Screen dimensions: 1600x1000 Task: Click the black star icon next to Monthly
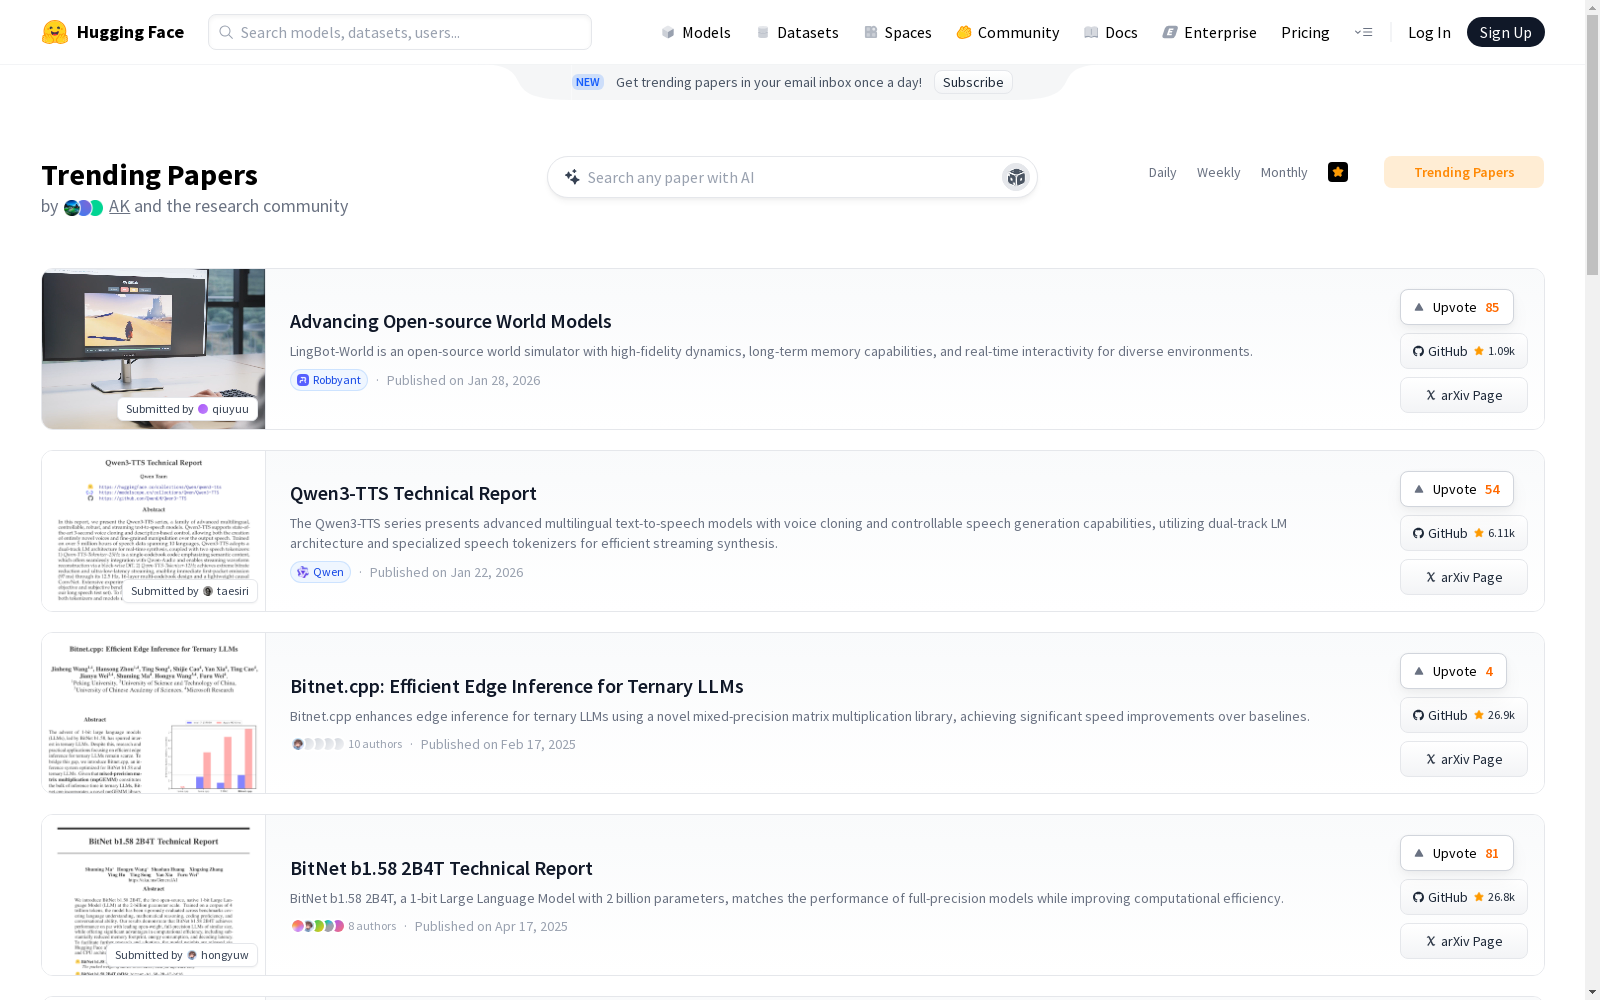[1338, 172]
